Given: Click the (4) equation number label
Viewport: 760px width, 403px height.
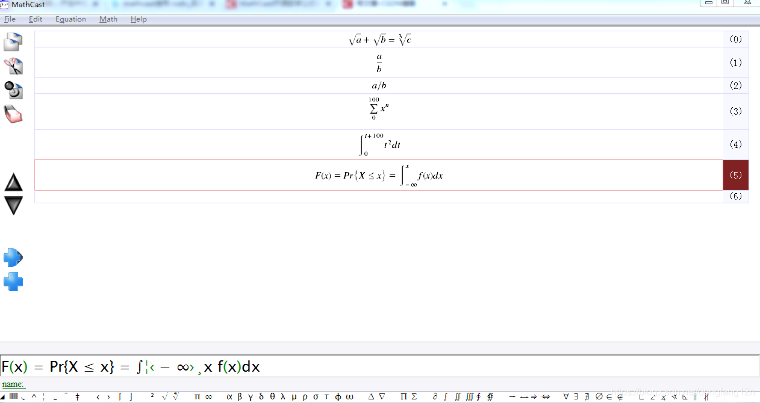Looking at the screenshot, I should [x=736, y=144].
